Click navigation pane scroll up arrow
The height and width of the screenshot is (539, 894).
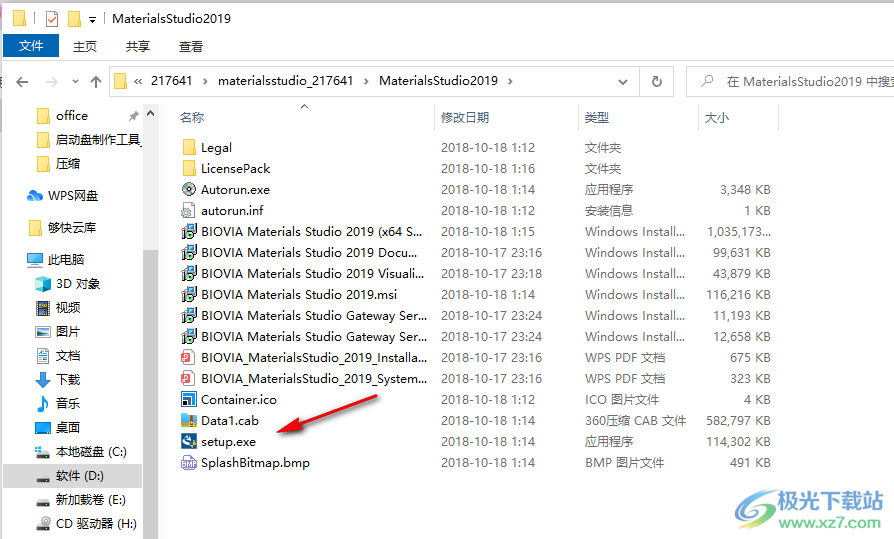tap(151, 114)
